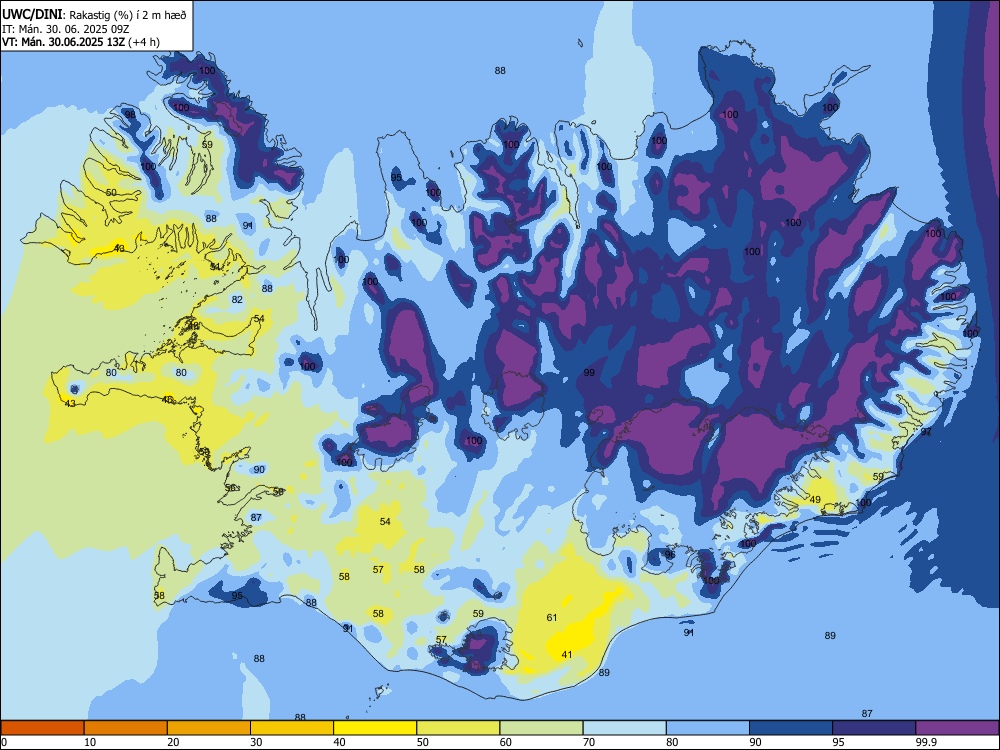Click the dark orange 0–10 legend swatch
The height and width of the screenshot is (750, 1000).
pos(42,728)
